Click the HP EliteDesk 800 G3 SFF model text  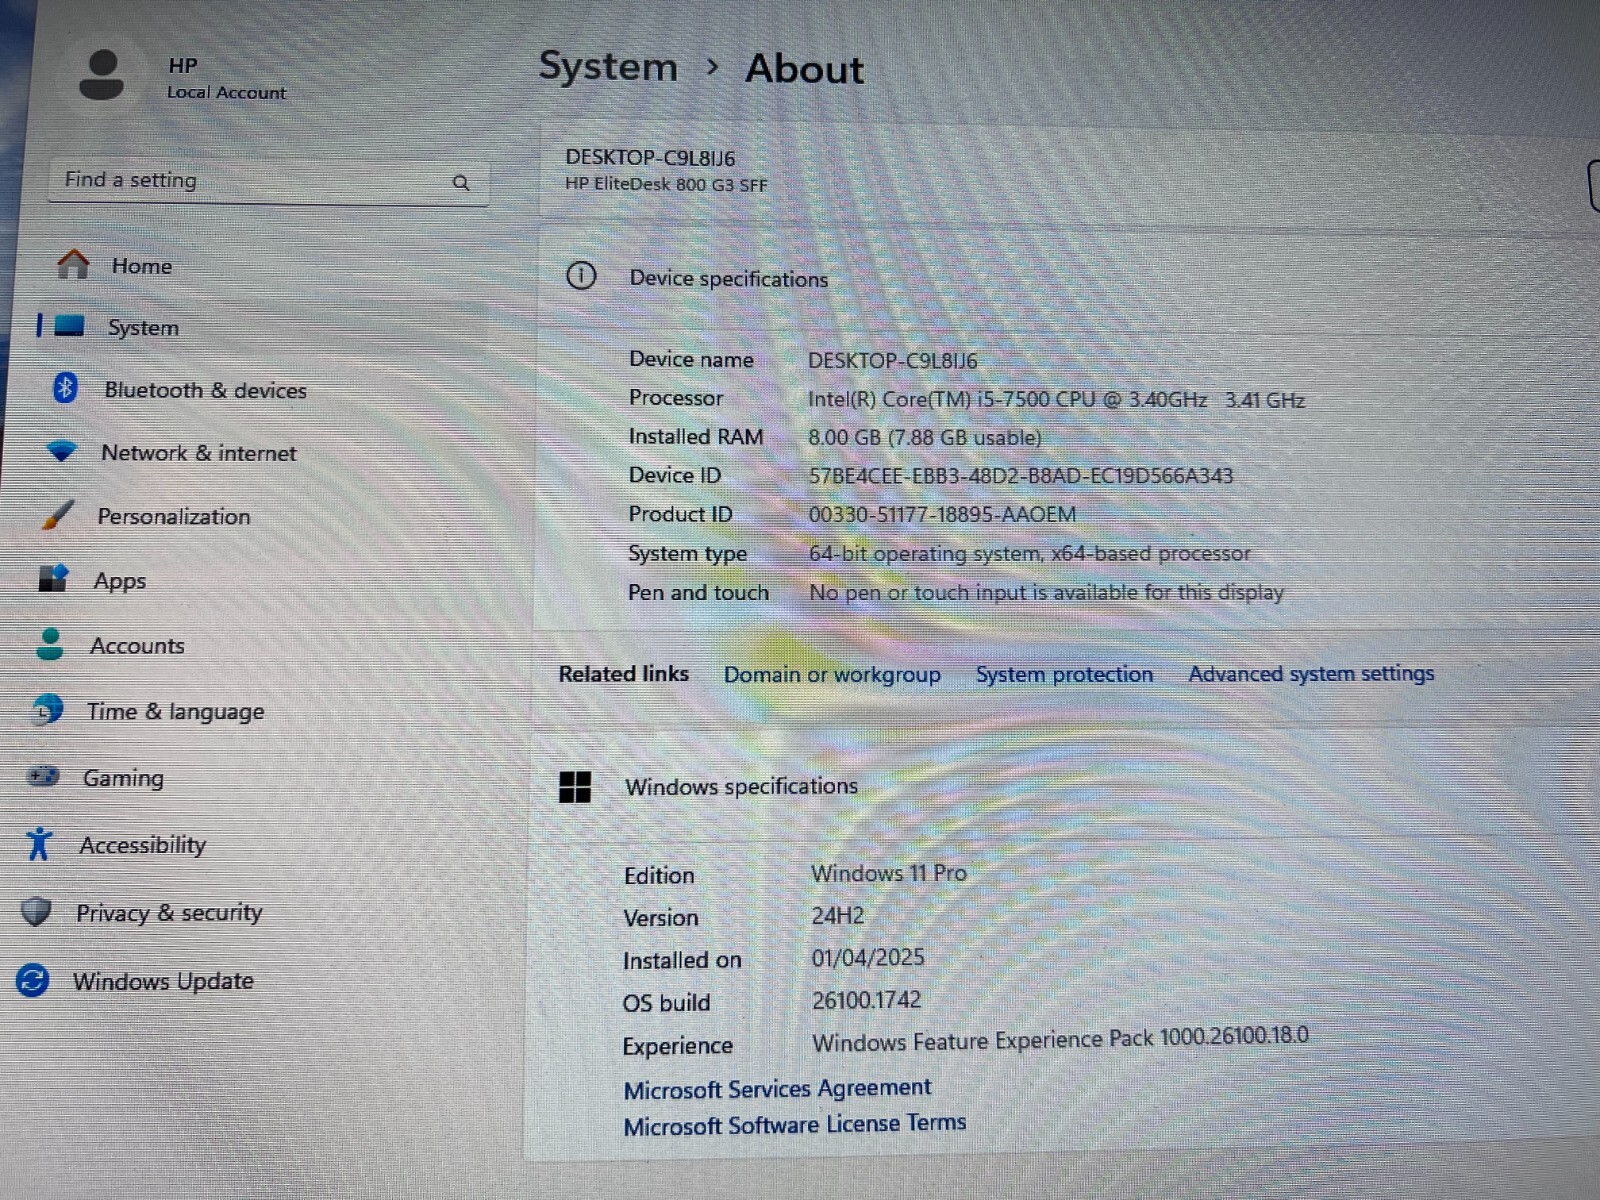pyautogui.click(x=666, y=184)
